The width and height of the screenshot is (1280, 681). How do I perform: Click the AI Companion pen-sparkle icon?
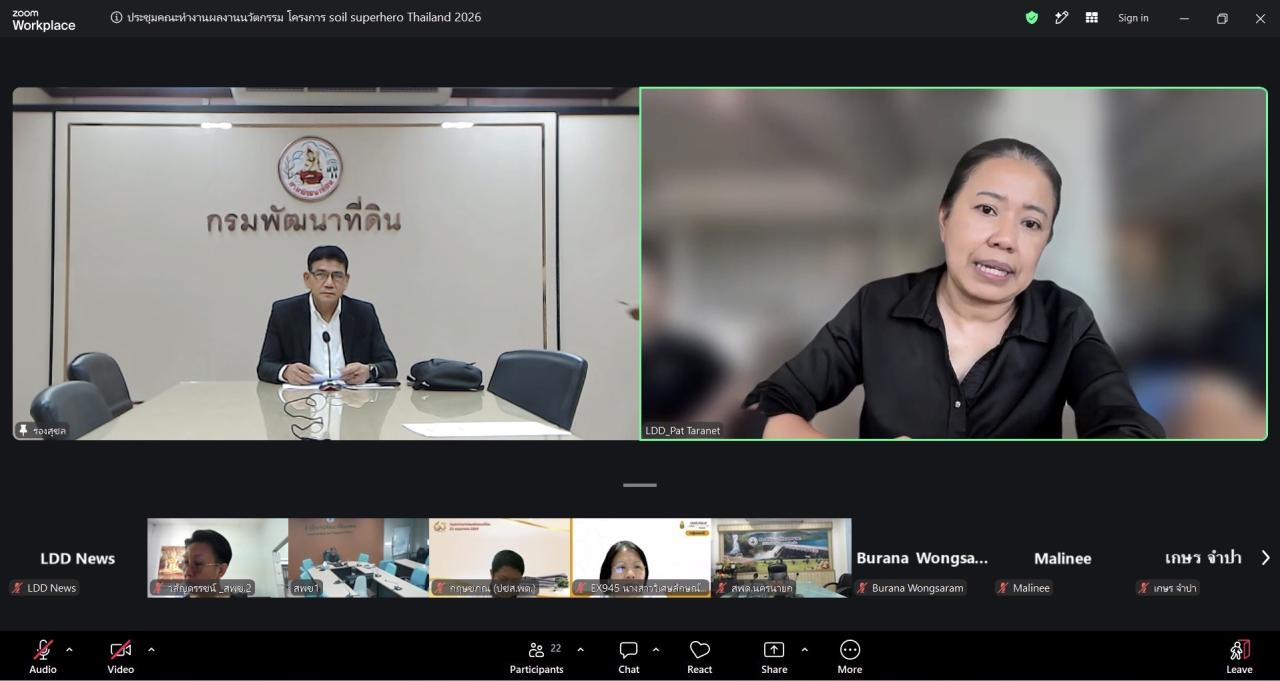tap(1062, 18)
